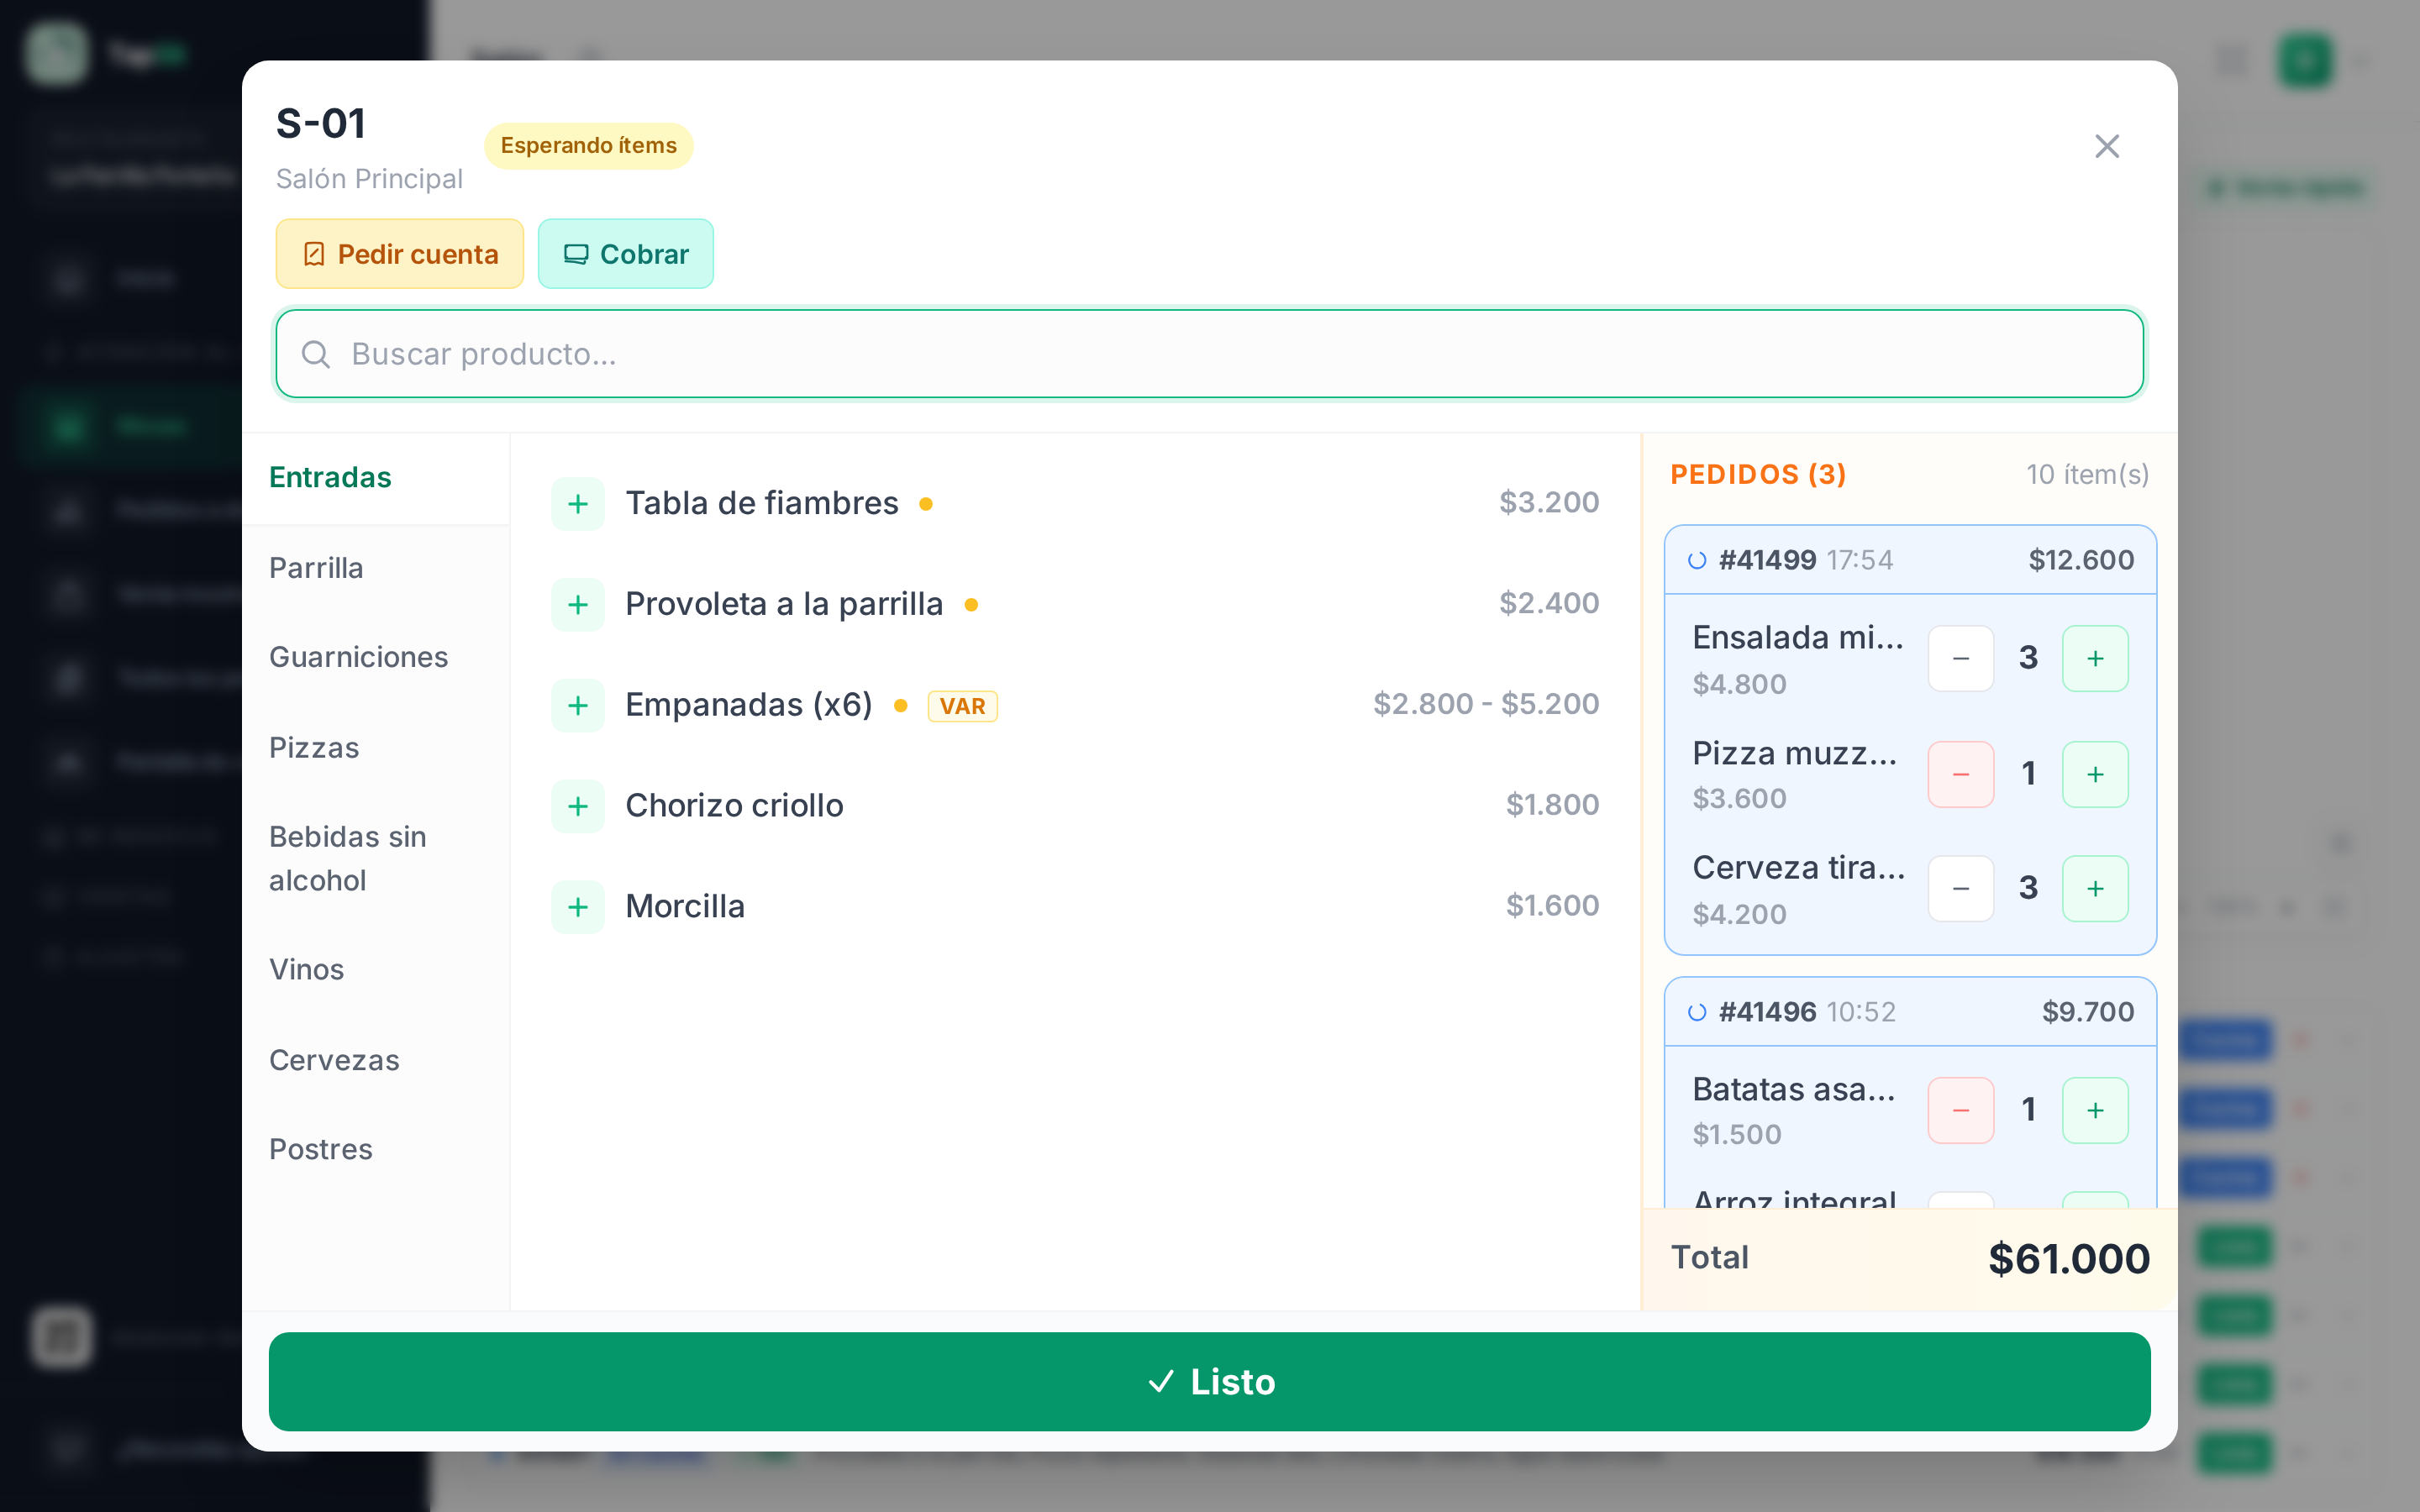This screenshot has width=2420, height=1512.
Task: Click the Ensalada mi... item name
Action: coord(1798,638)
